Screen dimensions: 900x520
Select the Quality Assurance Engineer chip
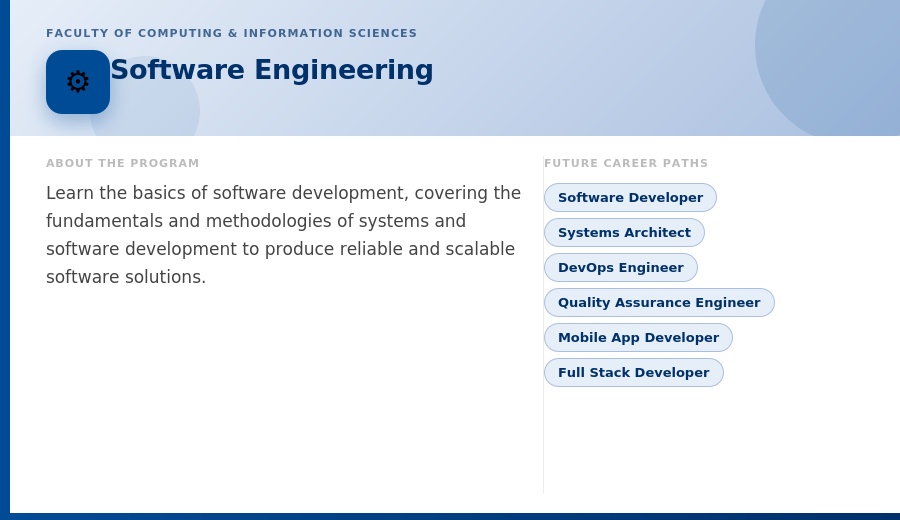point(659,302)
